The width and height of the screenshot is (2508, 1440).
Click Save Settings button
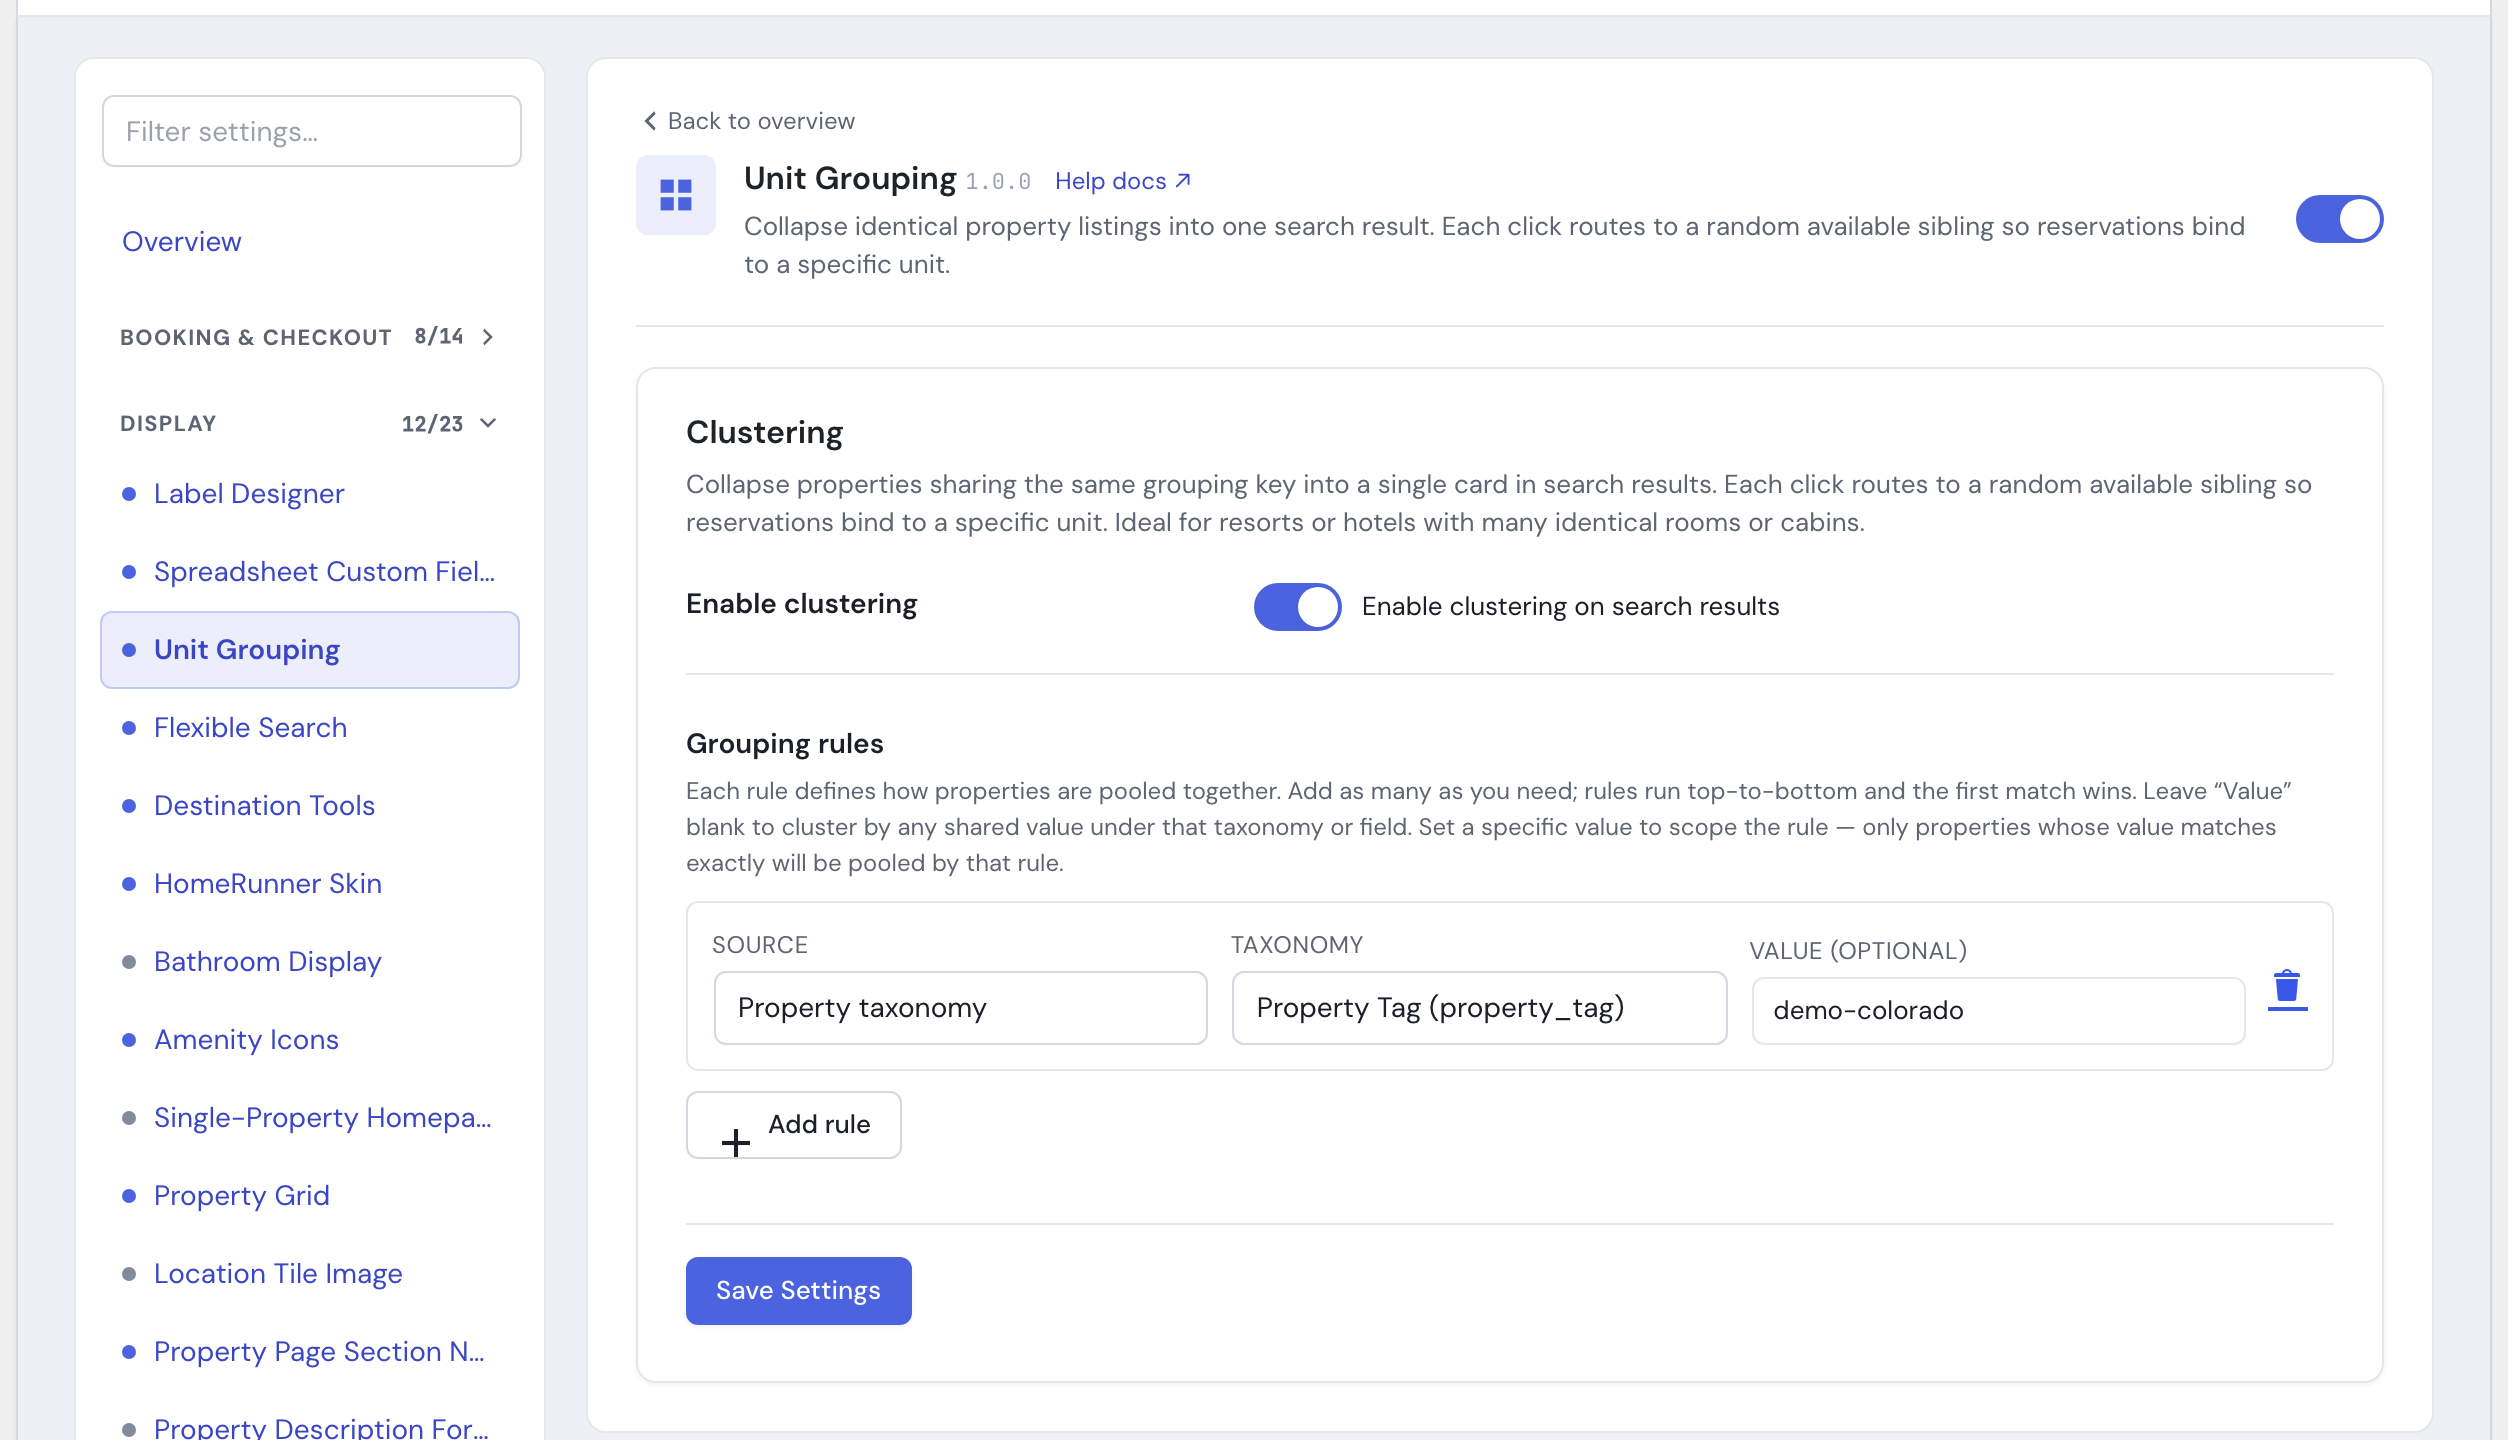799,1291
